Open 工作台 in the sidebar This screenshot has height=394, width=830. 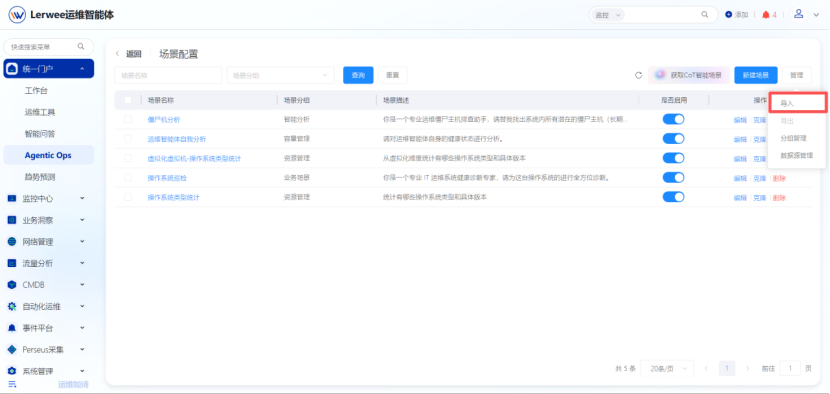pos(36,91)
